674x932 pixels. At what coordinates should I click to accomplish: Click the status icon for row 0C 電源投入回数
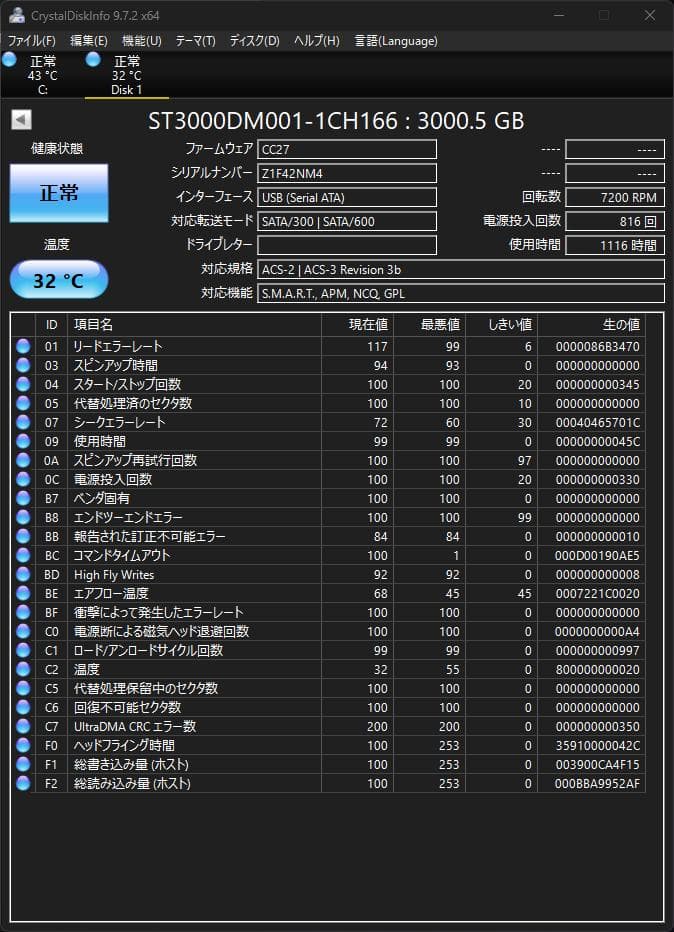pyautogui.click(x=23, y=479)
